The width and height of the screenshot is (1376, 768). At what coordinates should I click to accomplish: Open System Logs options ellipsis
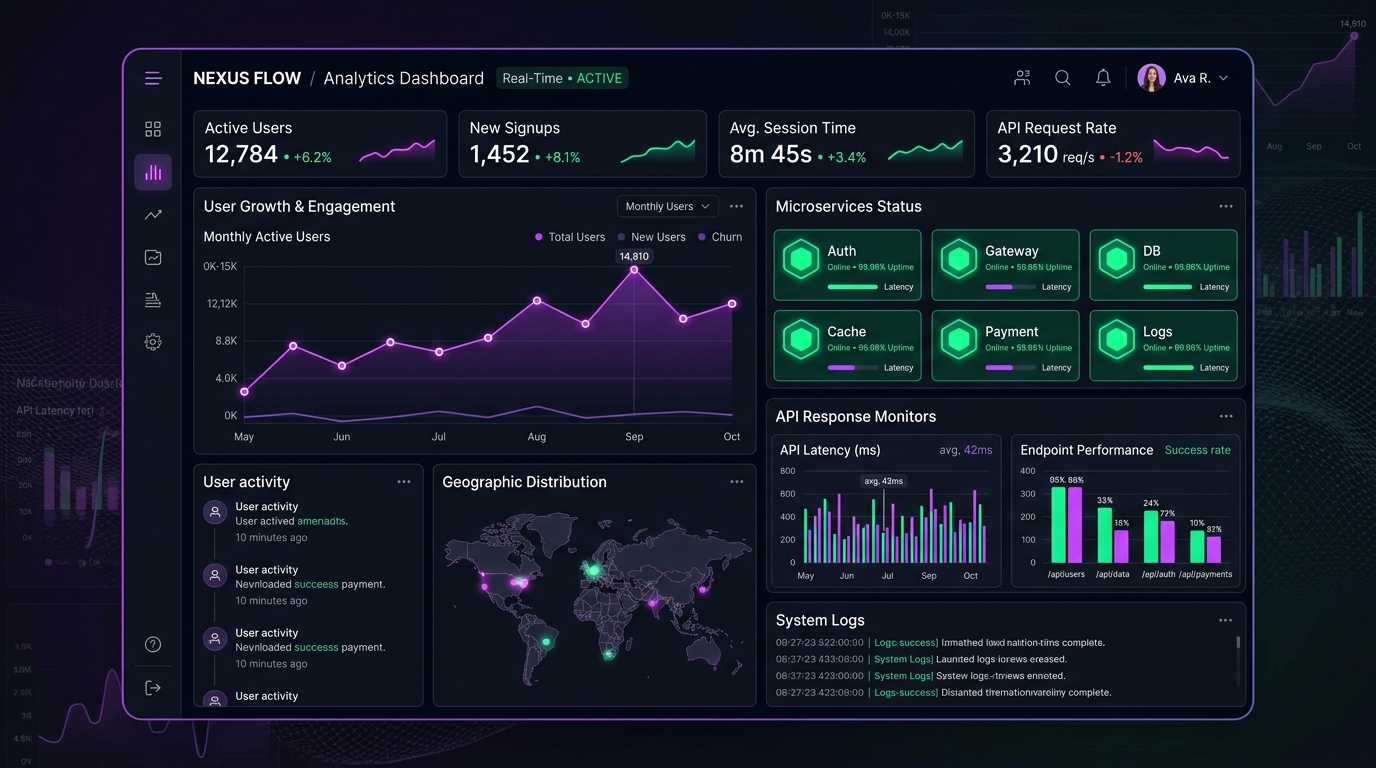coord(1226,621)
